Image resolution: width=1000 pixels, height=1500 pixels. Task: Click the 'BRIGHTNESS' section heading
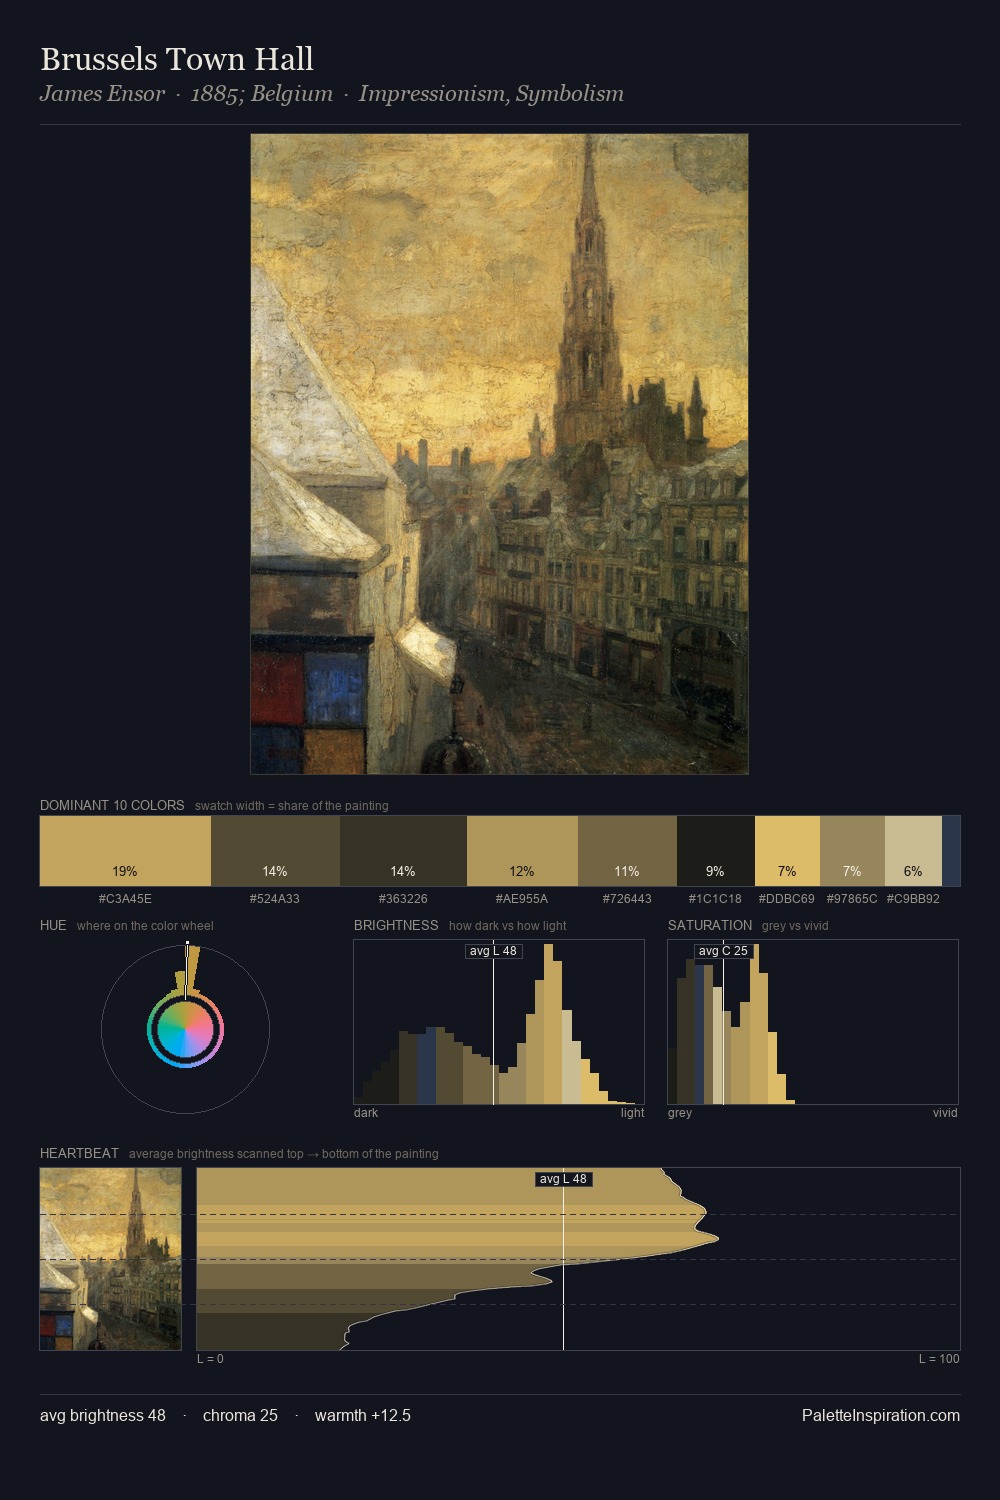[396, 925]
